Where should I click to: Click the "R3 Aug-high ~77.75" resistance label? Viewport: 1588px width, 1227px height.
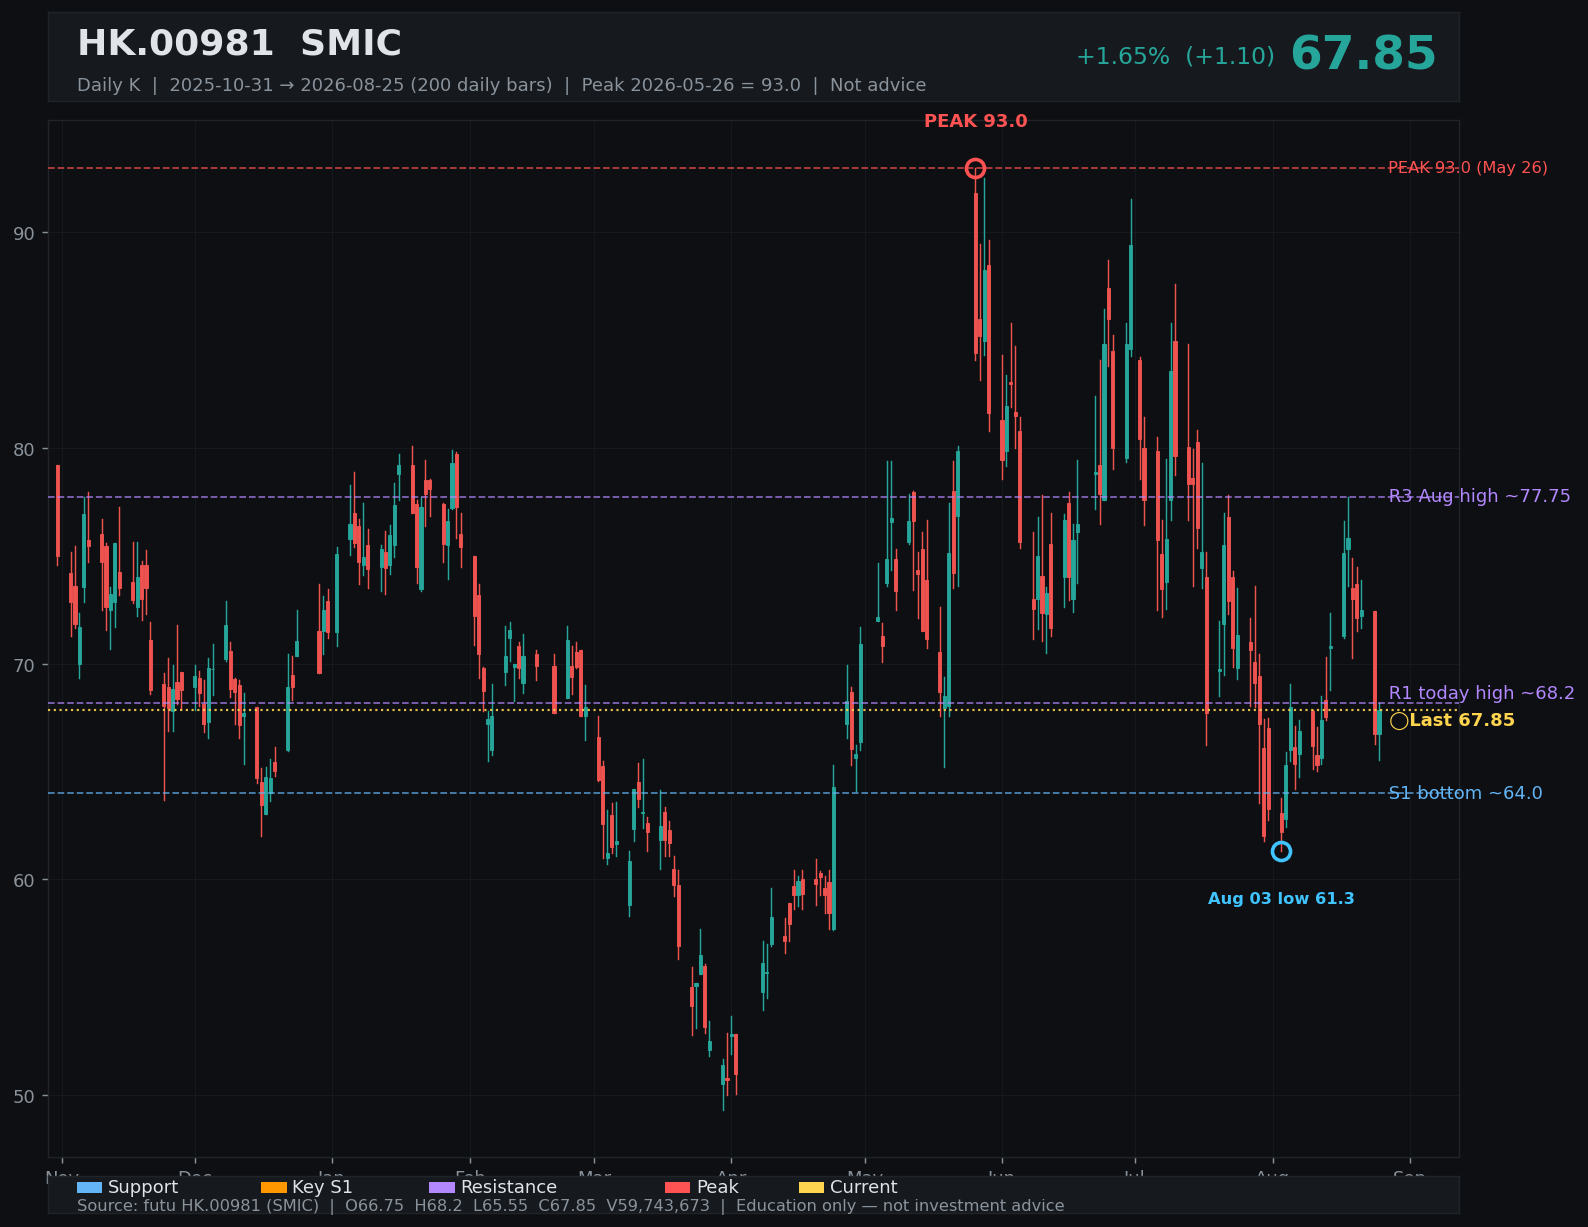point(1479,496)
